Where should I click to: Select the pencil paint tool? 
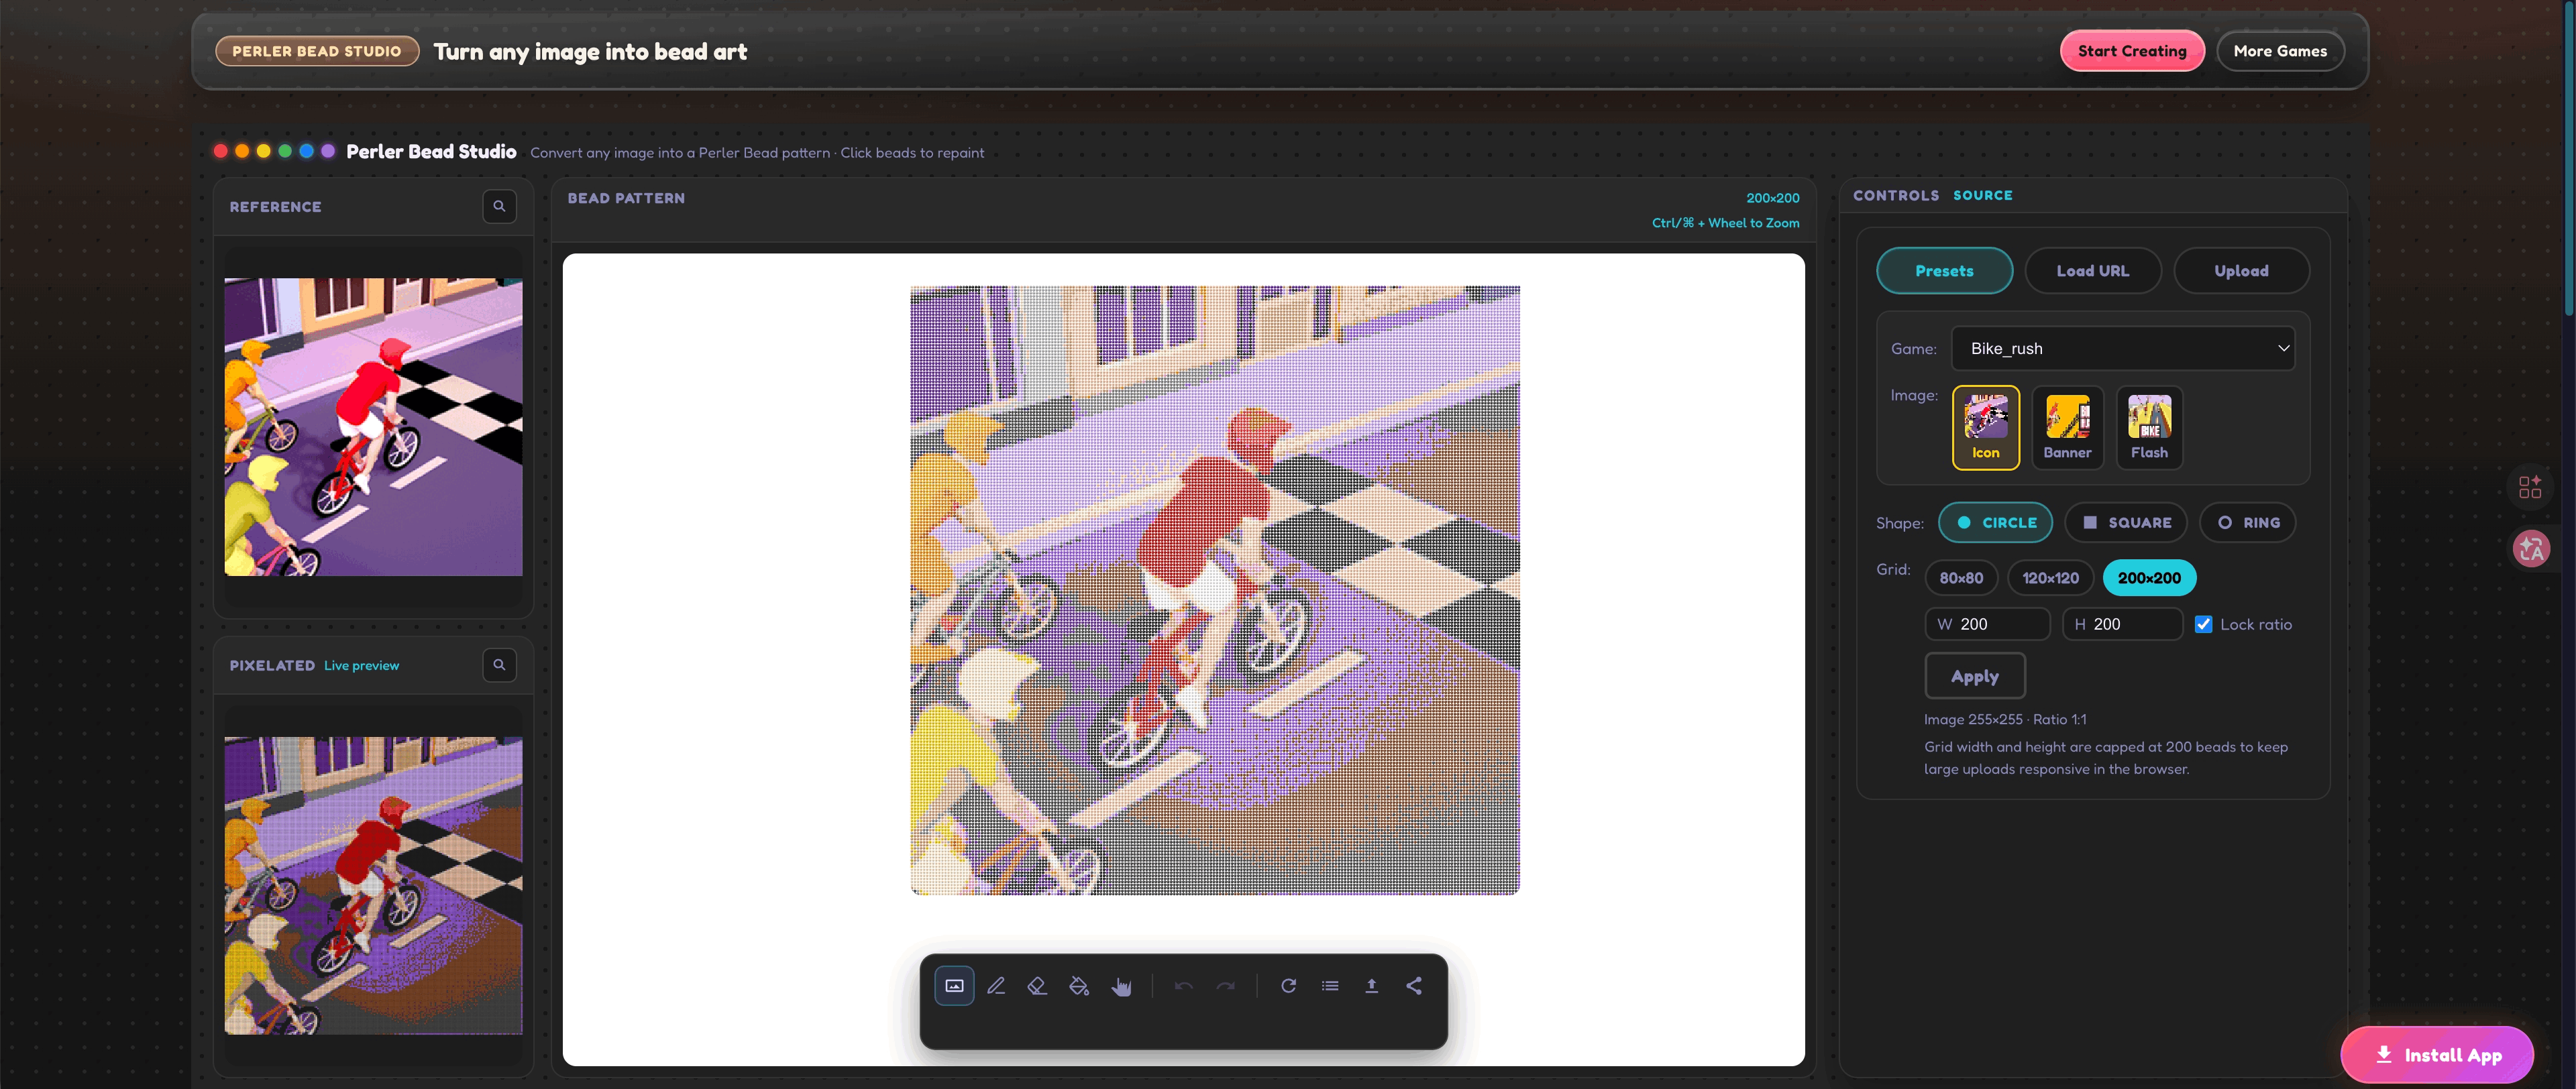[996, 986]
